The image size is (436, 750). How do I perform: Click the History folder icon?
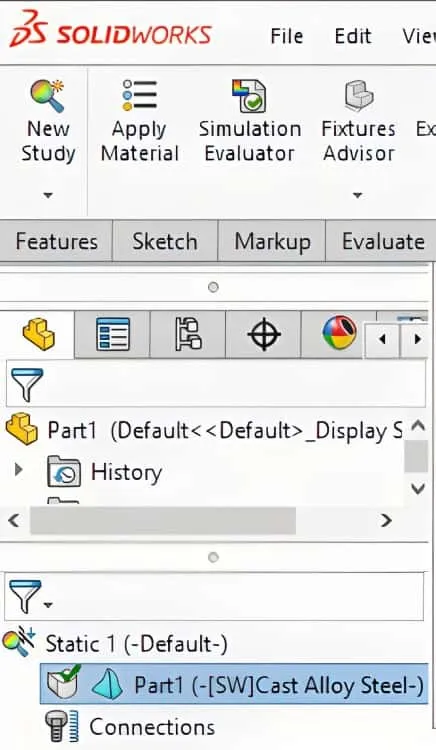tap(64, 472)
